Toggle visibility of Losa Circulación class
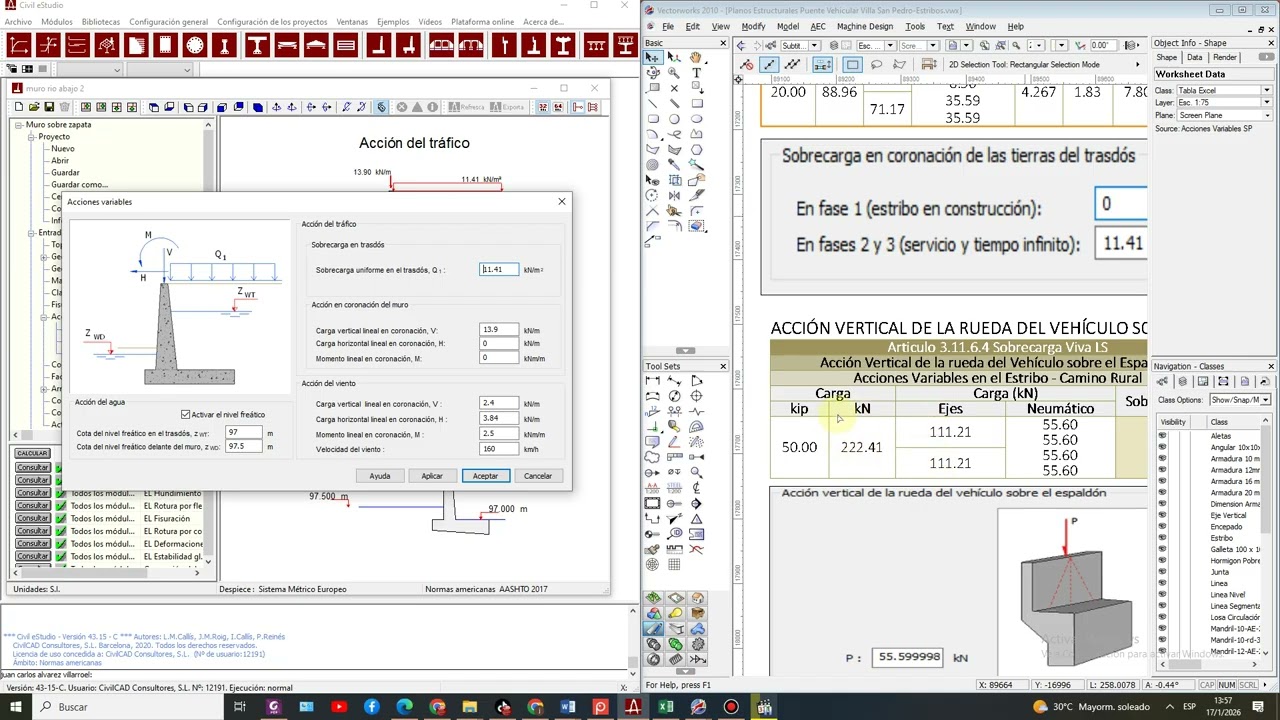 pos(1162,617)
